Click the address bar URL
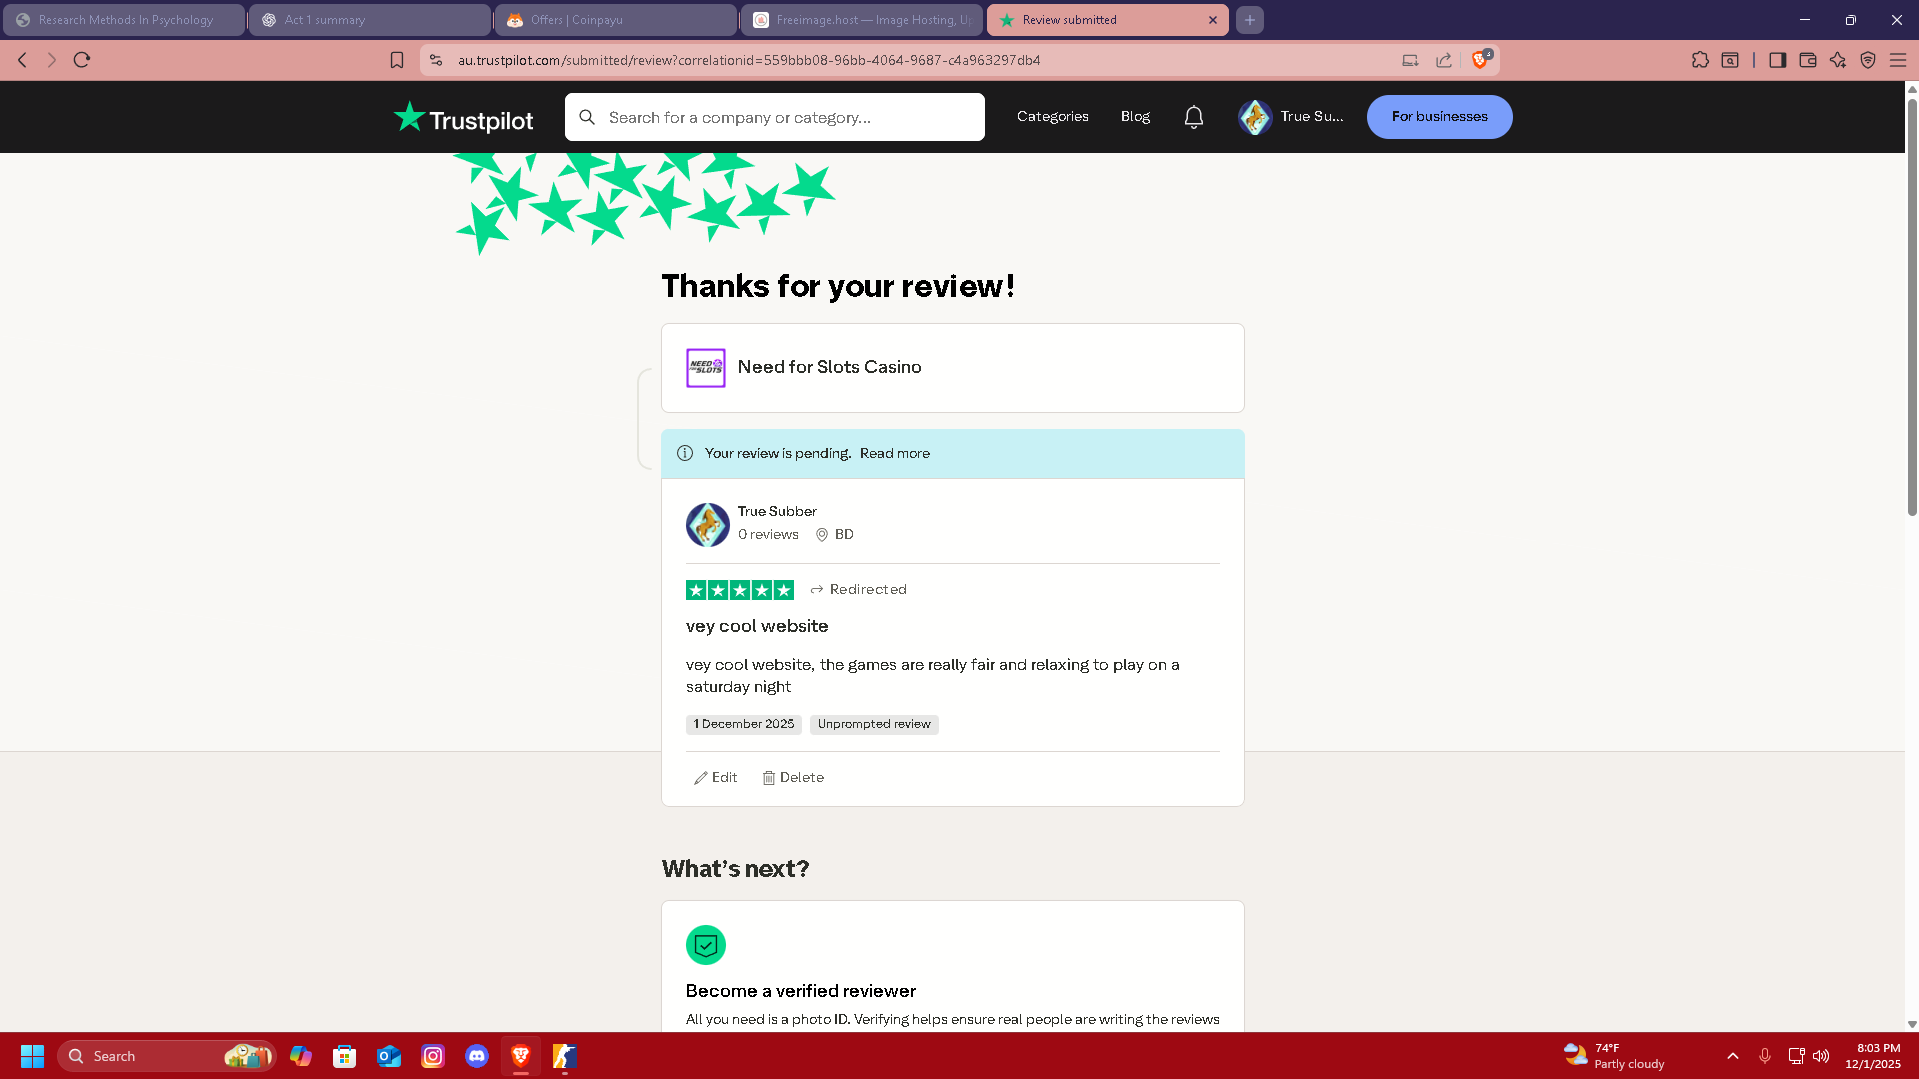 pyautogui.click(x=749, y=60)
